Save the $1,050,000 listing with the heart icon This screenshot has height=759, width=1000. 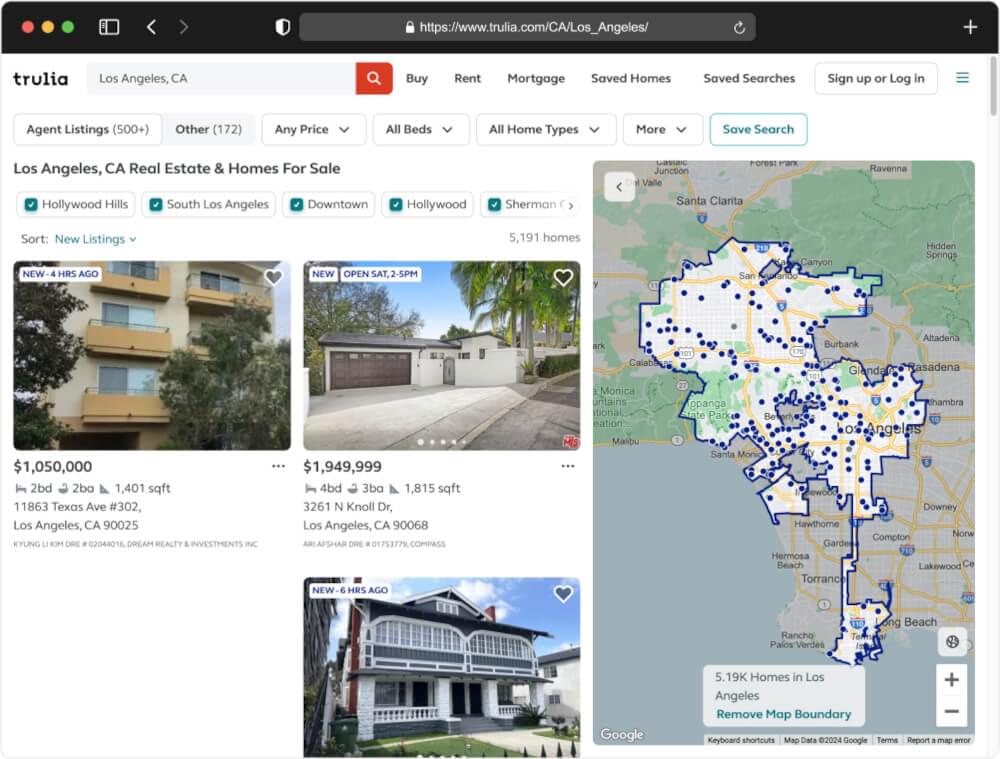pyautogui.click(x=273, y=277)
